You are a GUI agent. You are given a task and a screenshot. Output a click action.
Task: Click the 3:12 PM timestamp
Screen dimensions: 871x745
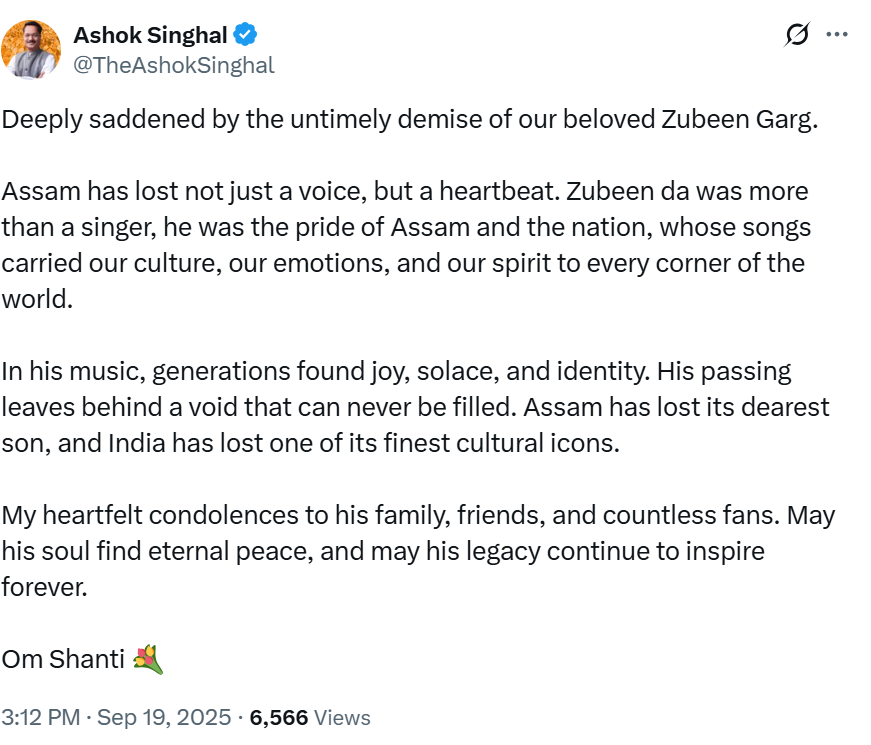tap(38, 717)
